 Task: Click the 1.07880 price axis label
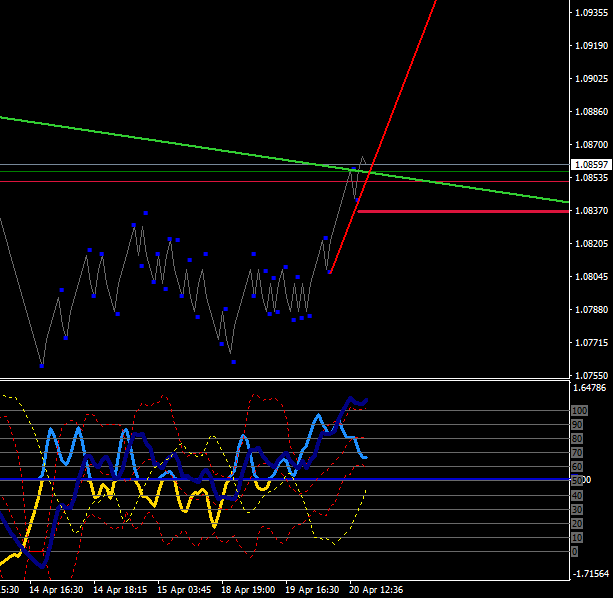591,310
